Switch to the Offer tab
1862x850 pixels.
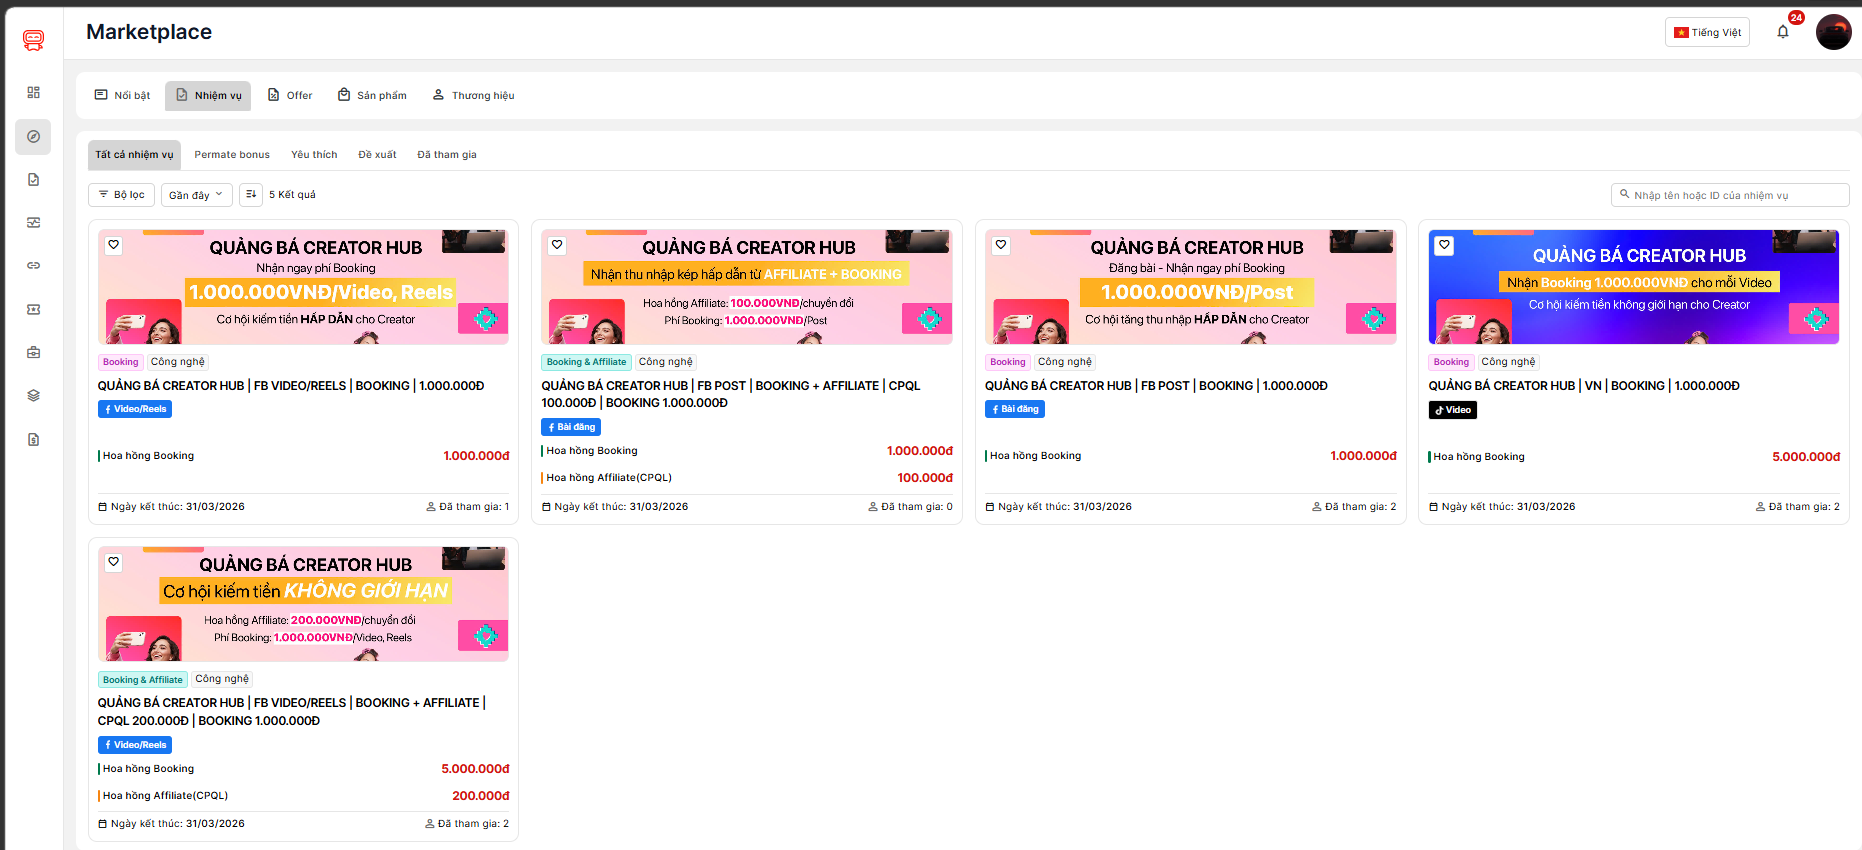(x=290, y=95)
